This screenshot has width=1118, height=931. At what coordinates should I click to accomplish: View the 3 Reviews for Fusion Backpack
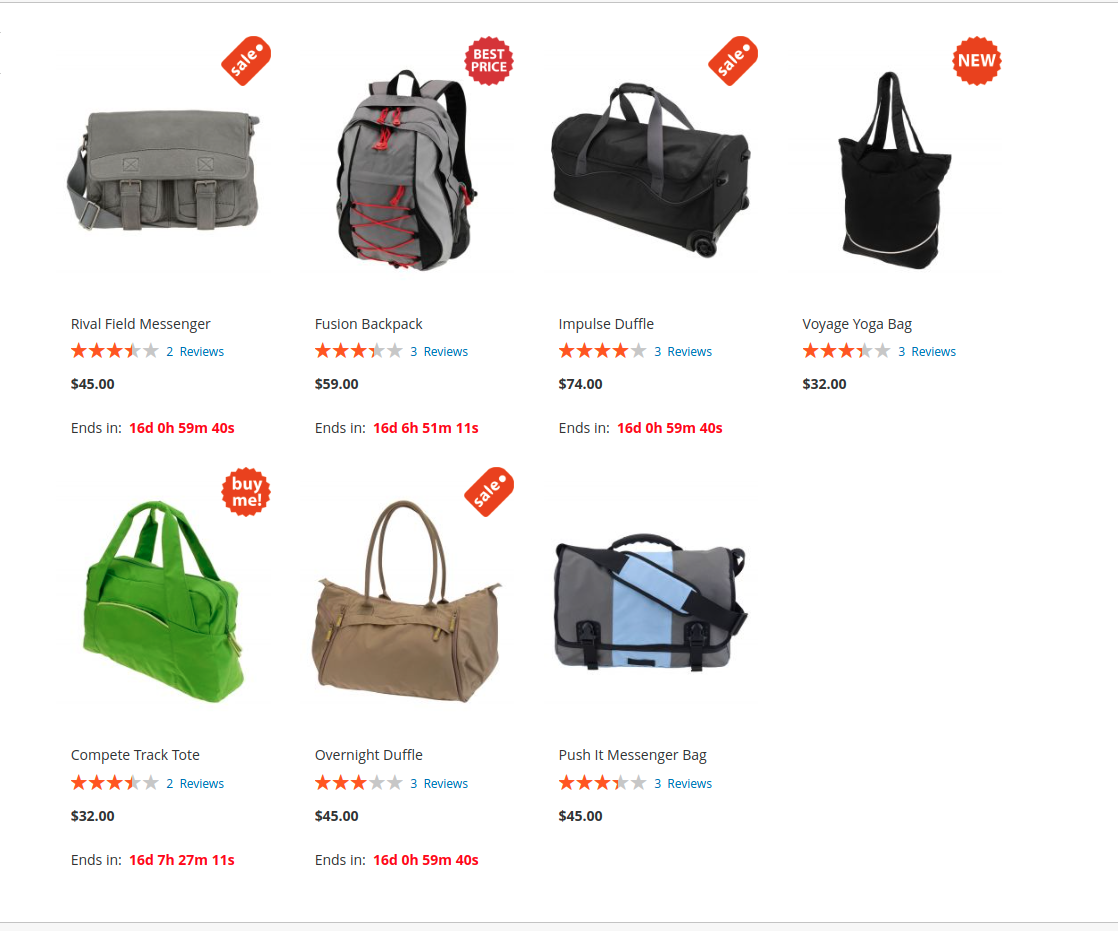coord(439,351)
